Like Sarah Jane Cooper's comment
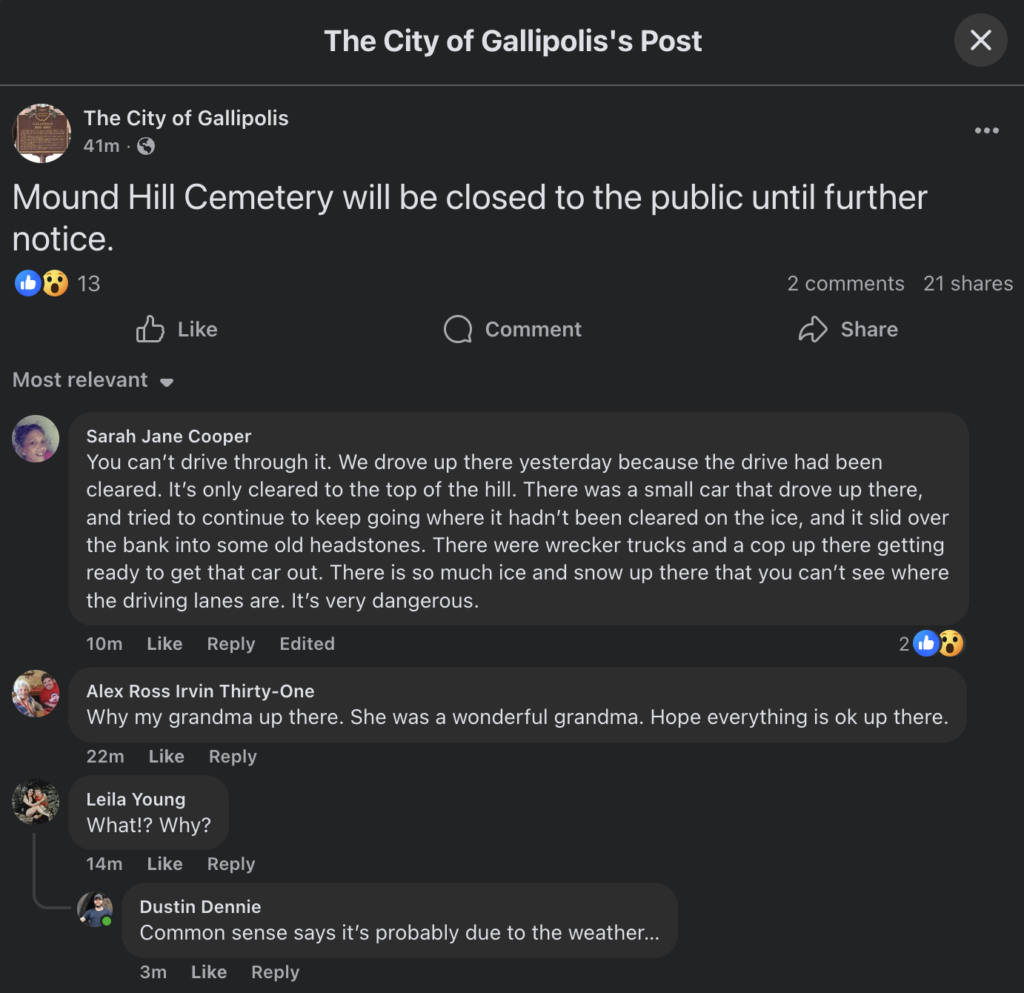Viewport: 1024px width, 993px height. tap(164, 644)
